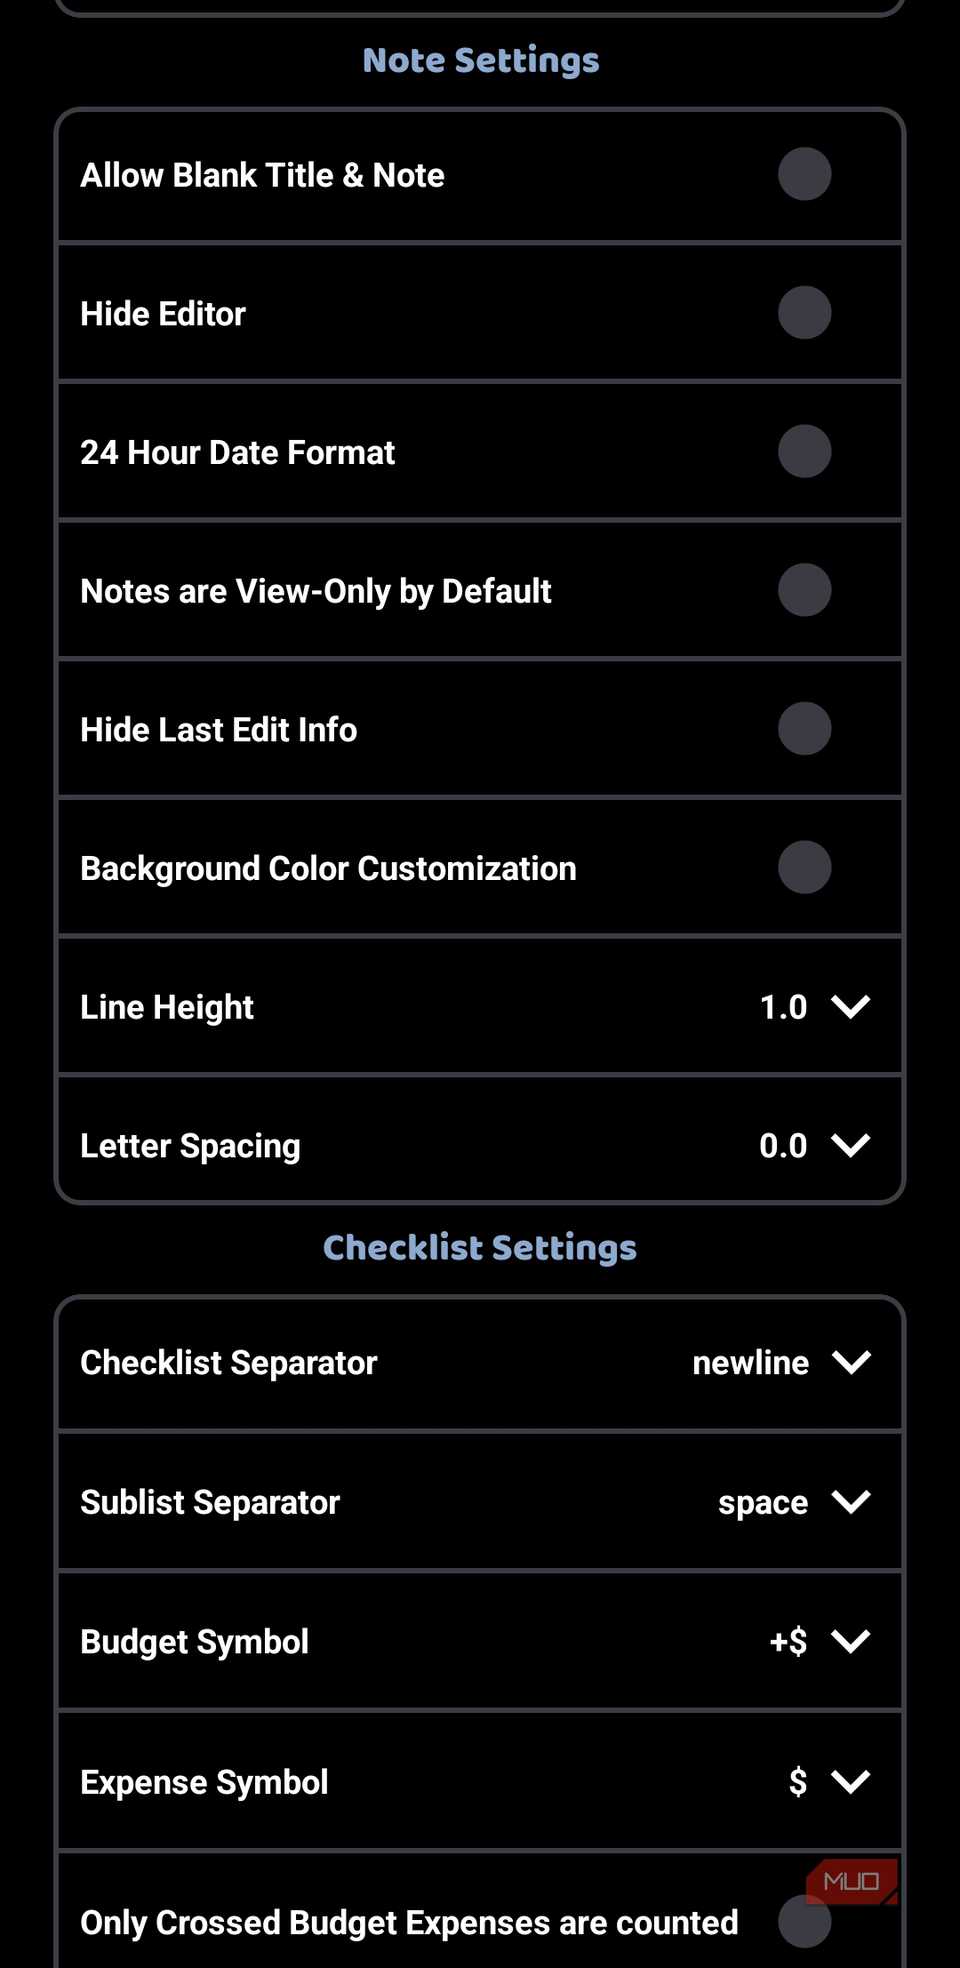
Task: Enable Allow Blank Title & Note toggle
Action: click(804, 174)
